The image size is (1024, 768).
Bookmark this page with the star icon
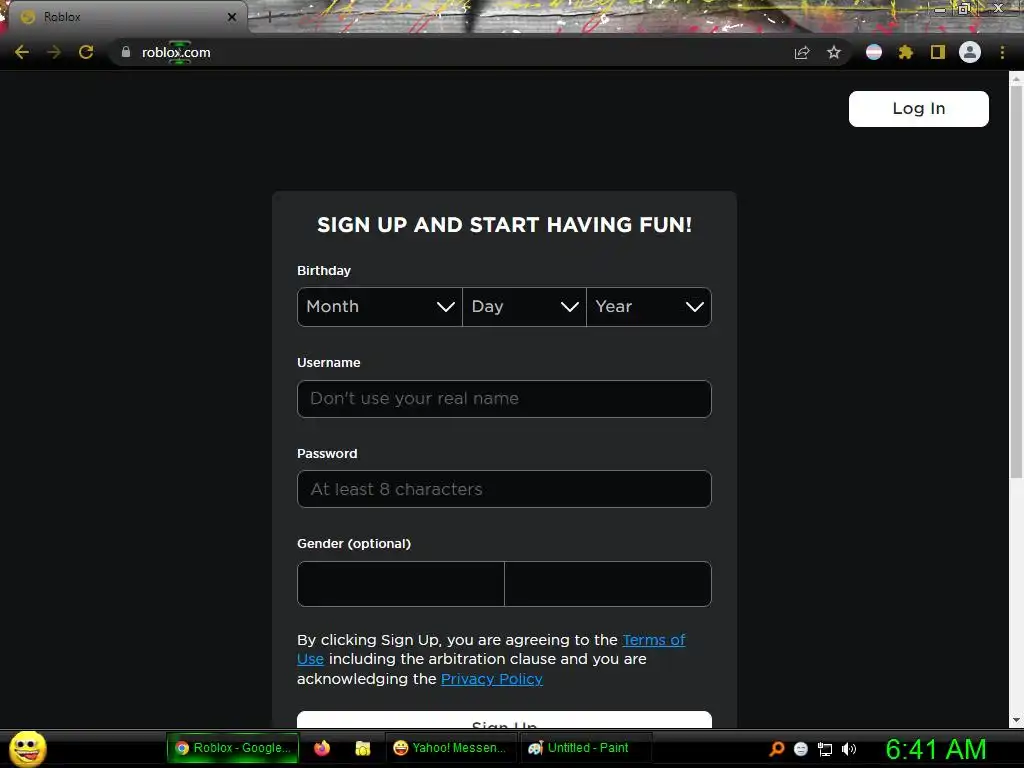[834, 52]
